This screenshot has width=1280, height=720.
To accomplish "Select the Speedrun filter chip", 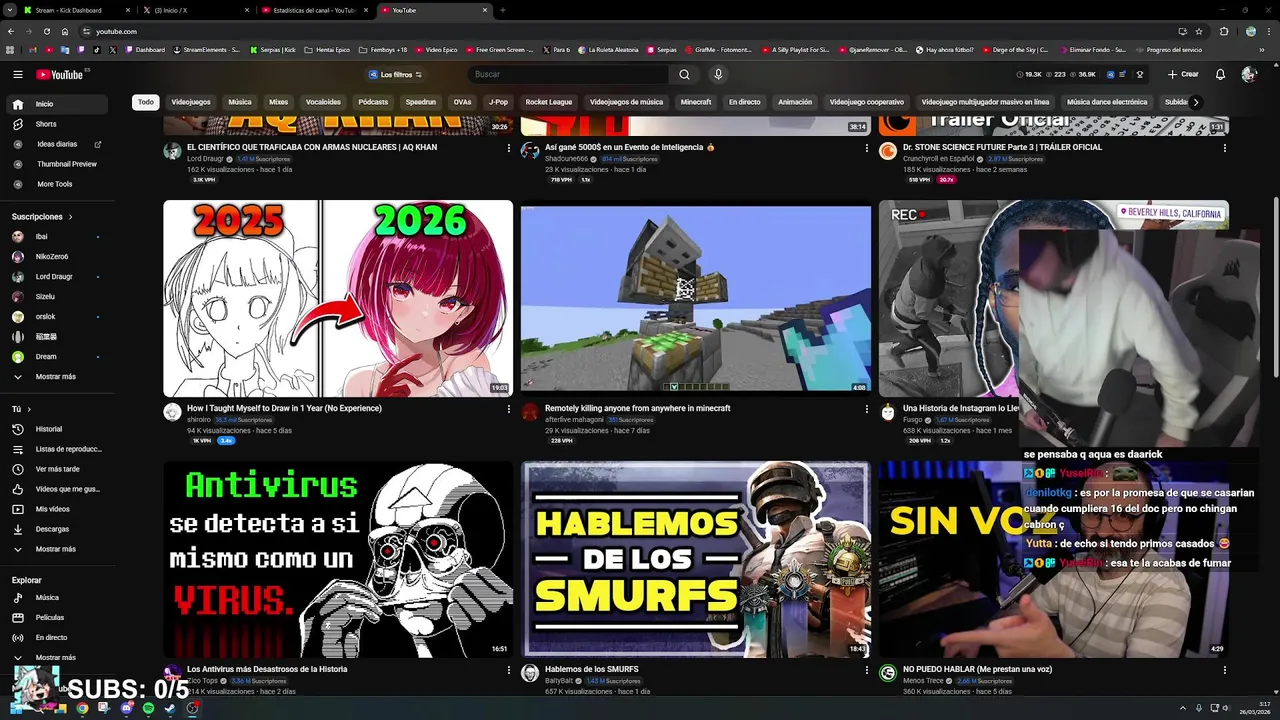I will tap(421, 102).
